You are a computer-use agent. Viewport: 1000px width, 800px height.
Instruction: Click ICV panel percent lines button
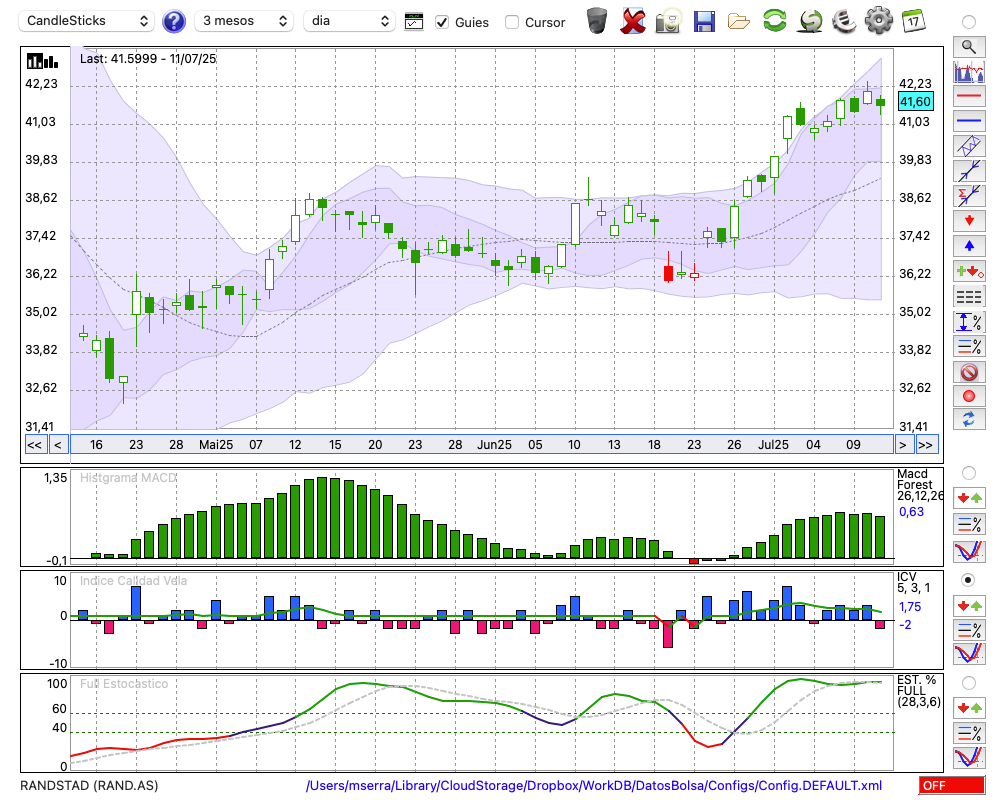(969, 630)
